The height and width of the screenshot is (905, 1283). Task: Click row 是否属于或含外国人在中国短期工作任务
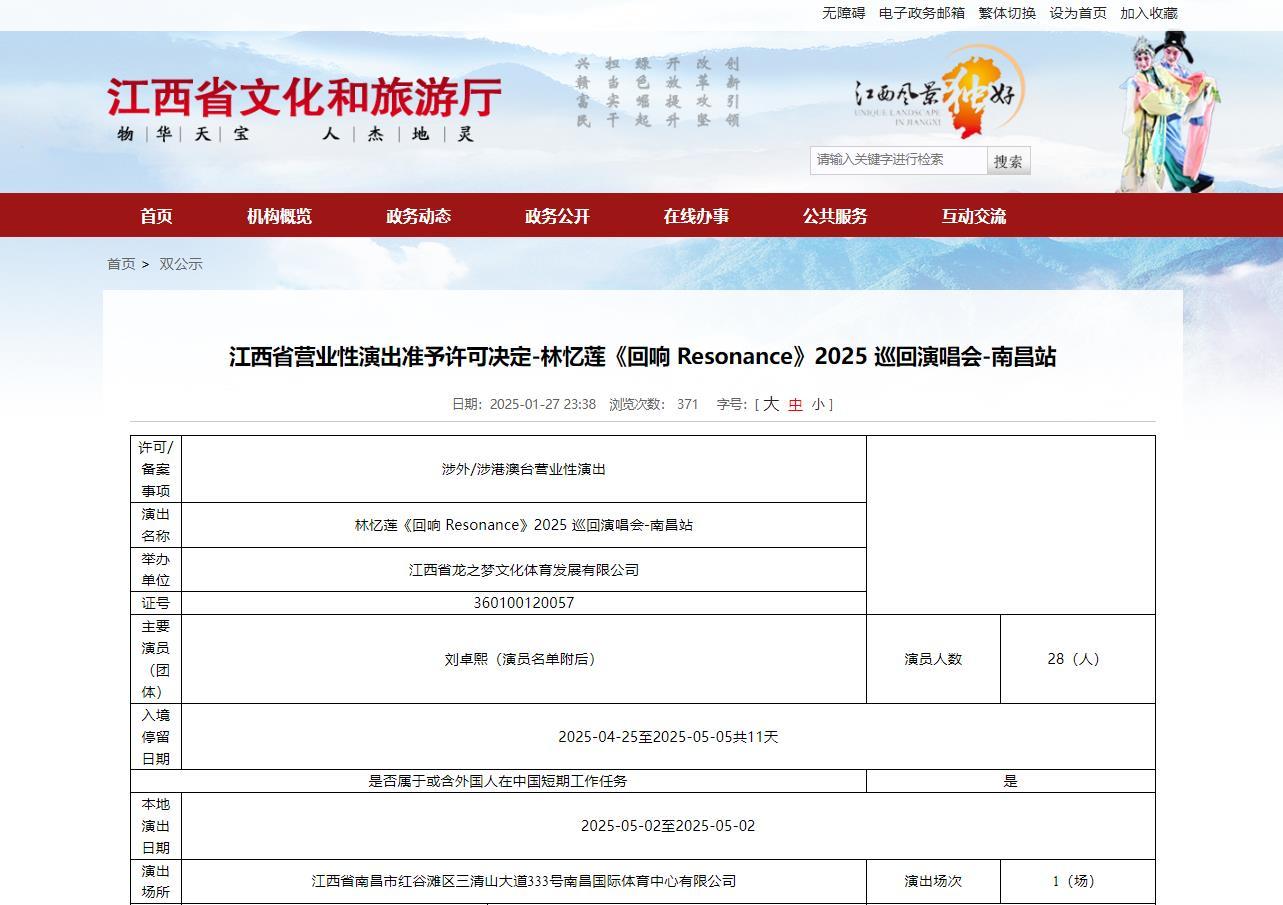pyautogui.click(x=498, y=781)
